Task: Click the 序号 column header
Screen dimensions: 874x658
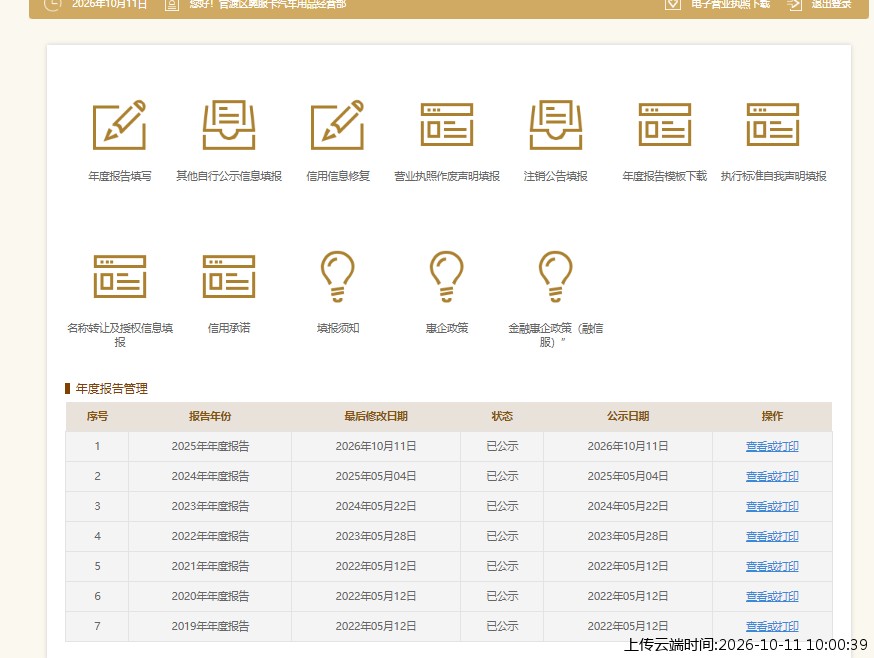Action: (98, 416)
